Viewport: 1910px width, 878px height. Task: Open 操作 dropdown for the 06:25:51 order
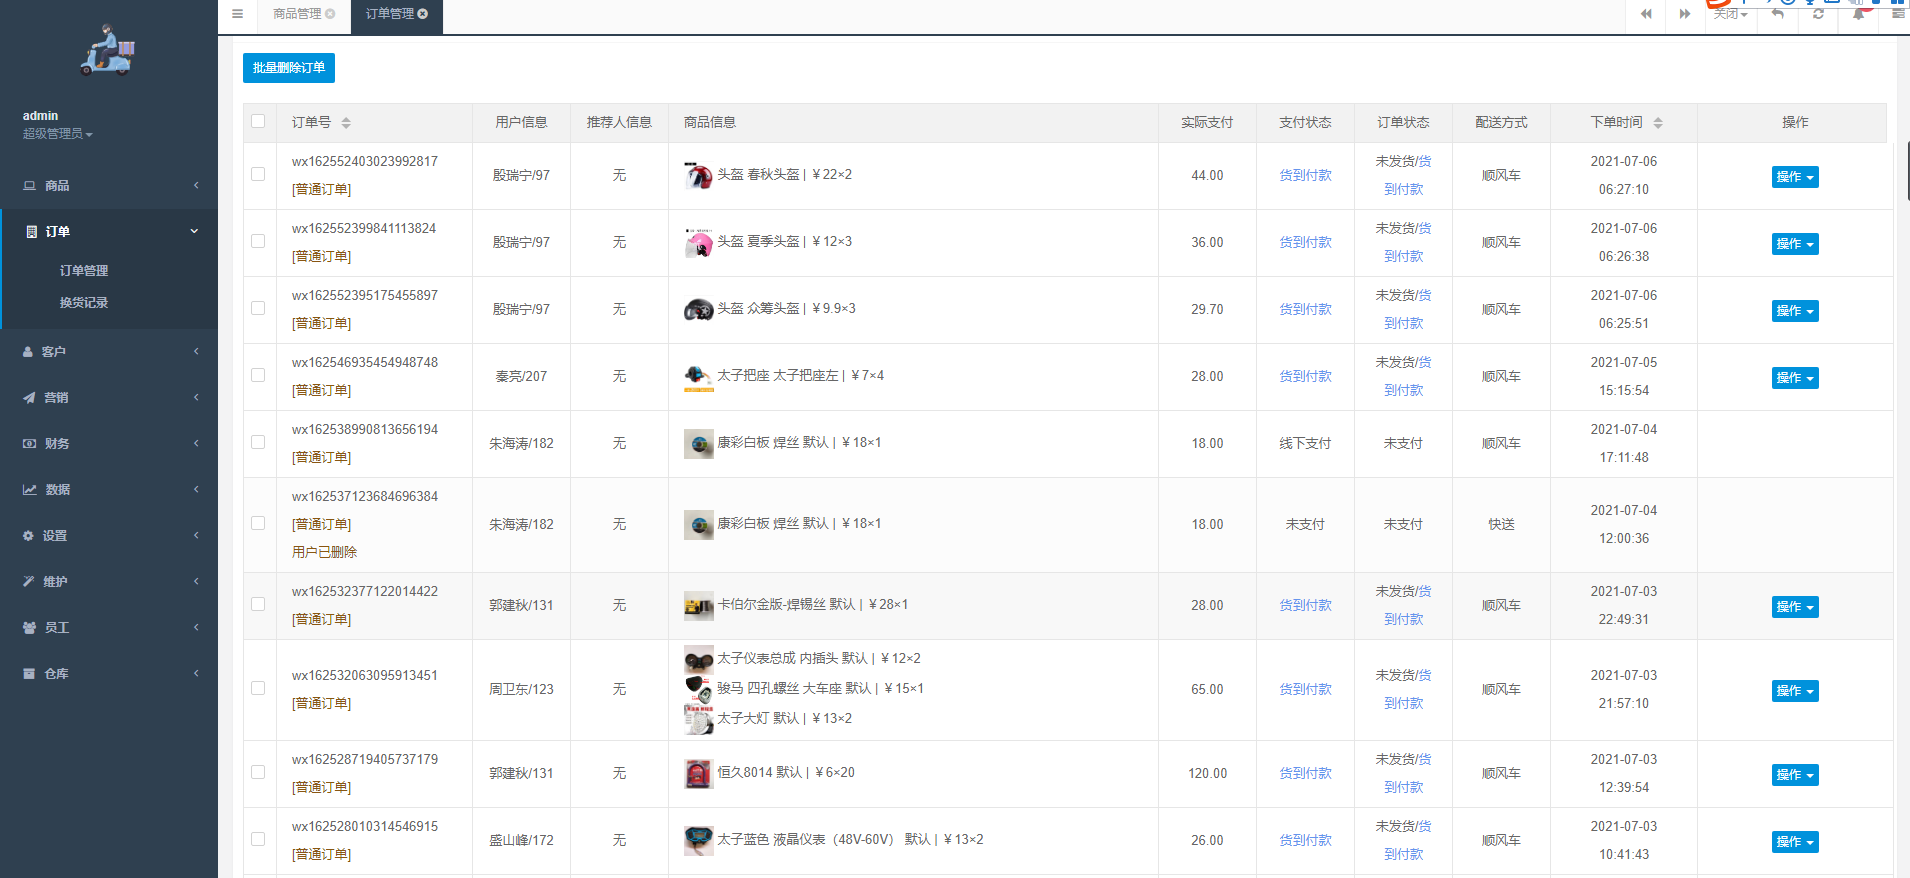coord(1795,311)
